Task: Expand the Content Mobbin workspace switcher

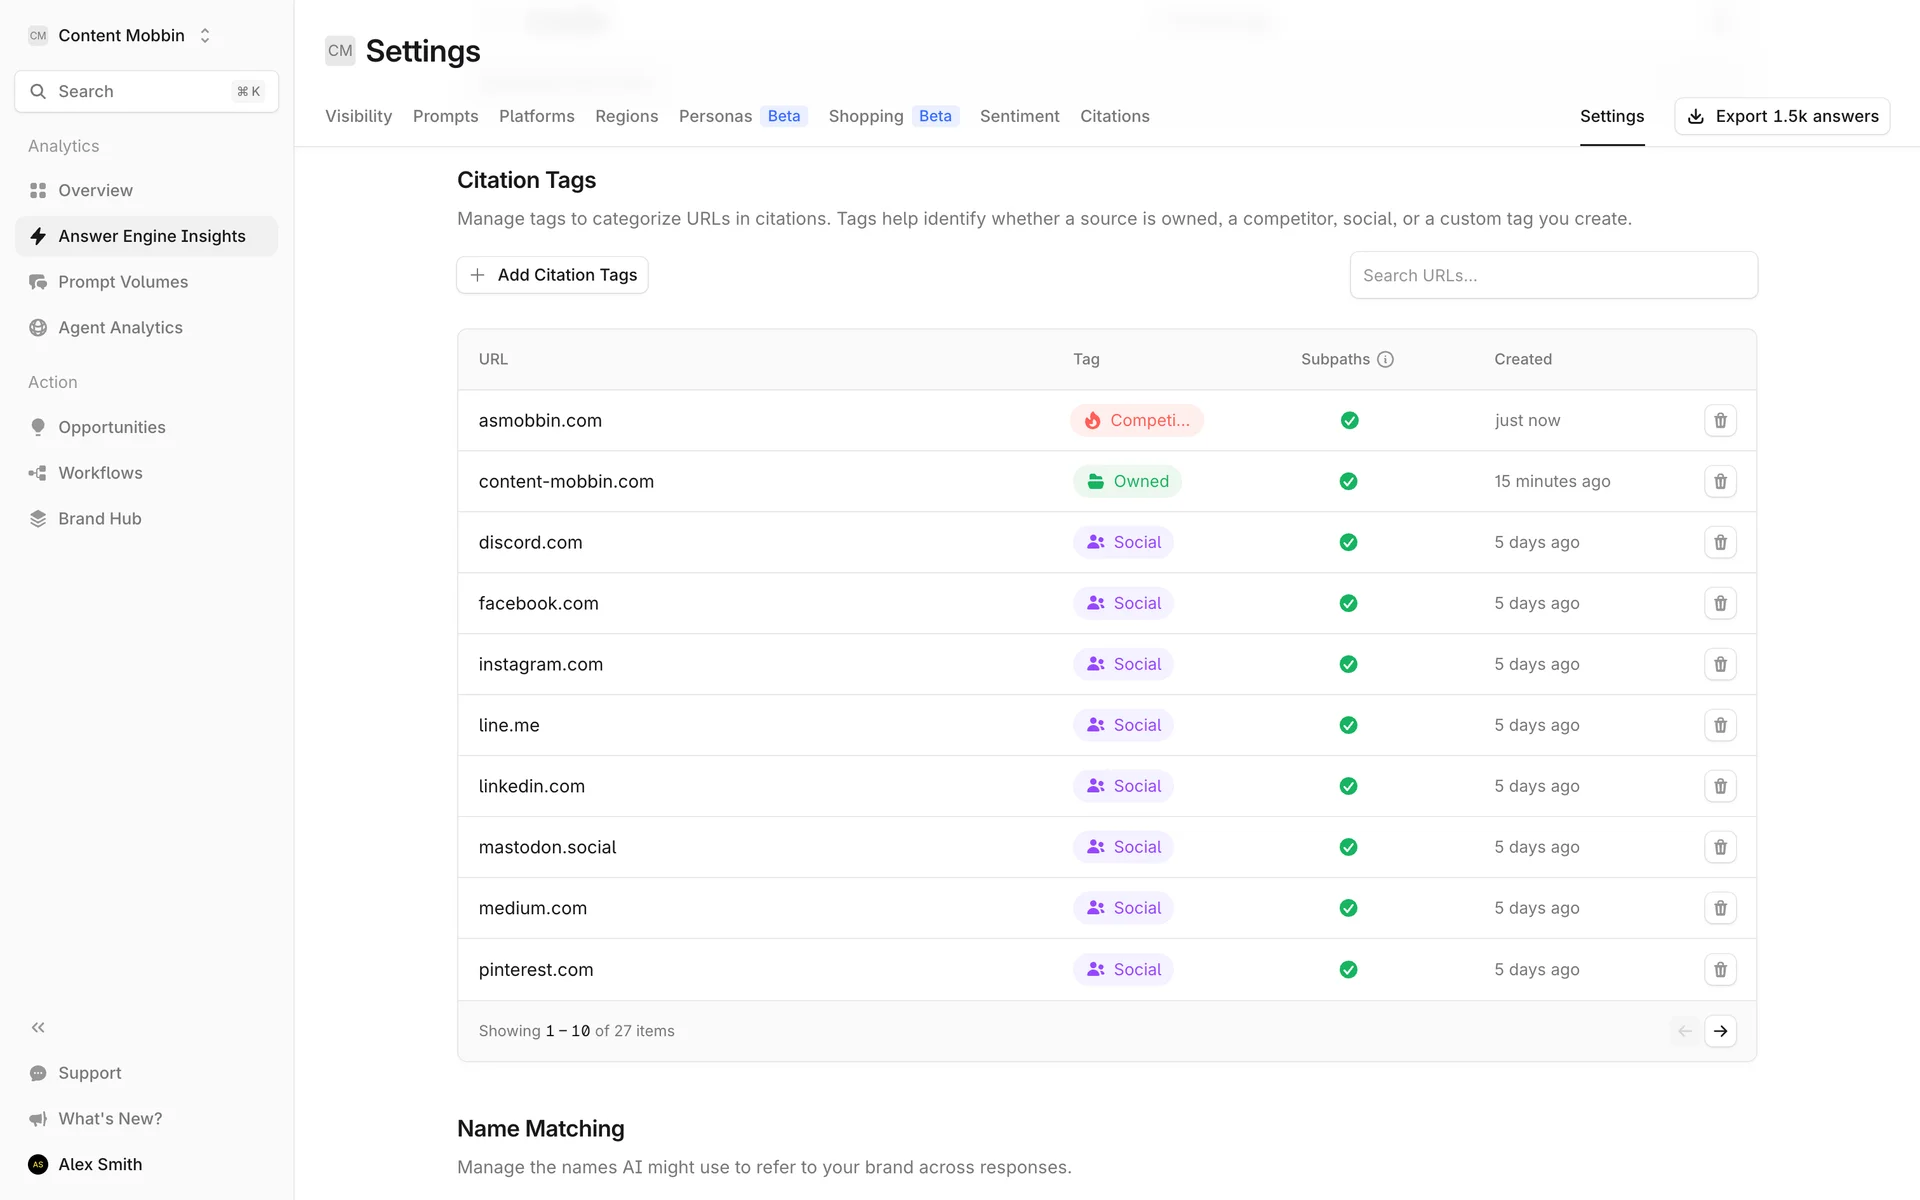Action: [120, 35]
